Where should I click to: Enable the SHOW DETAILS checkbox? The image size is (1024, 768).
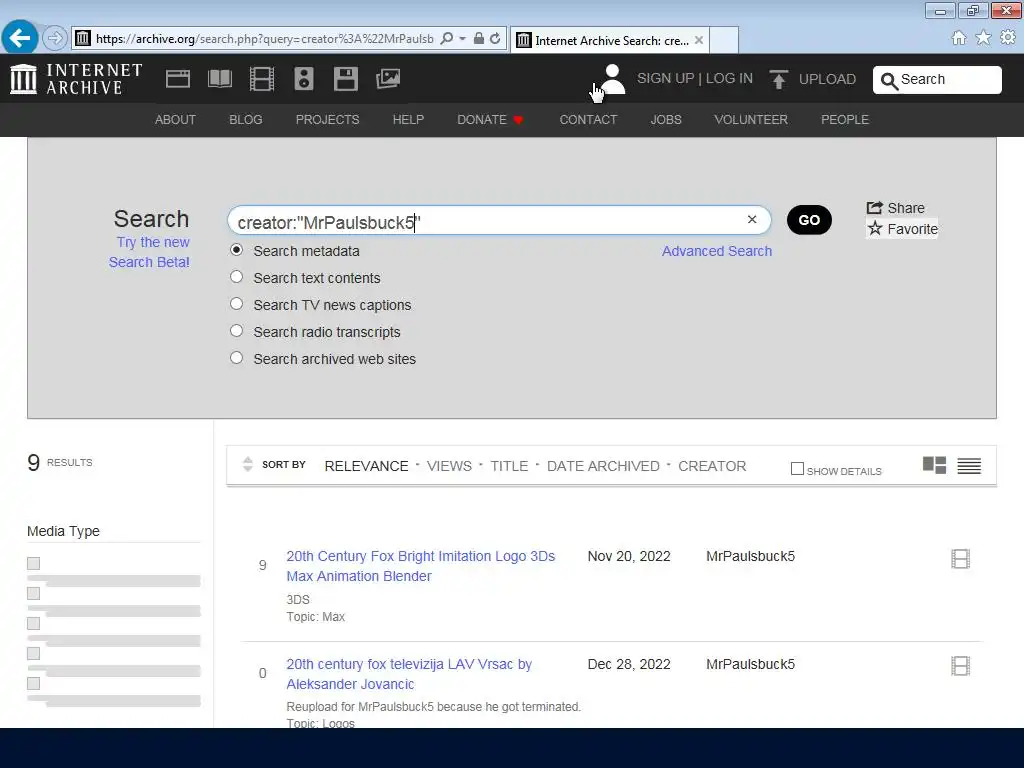pos(797,468)
